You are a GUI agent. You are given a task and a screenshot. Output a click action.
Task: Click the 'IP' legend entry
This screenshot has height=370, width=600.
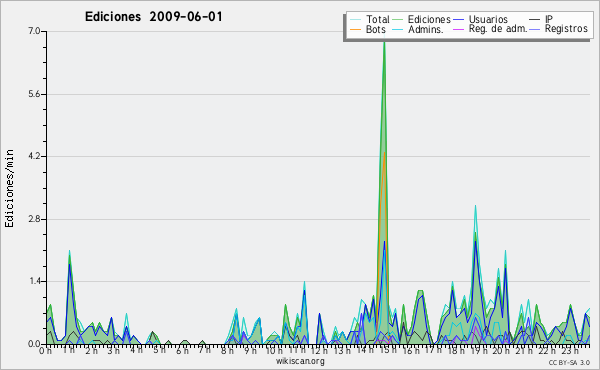point(549,19)
